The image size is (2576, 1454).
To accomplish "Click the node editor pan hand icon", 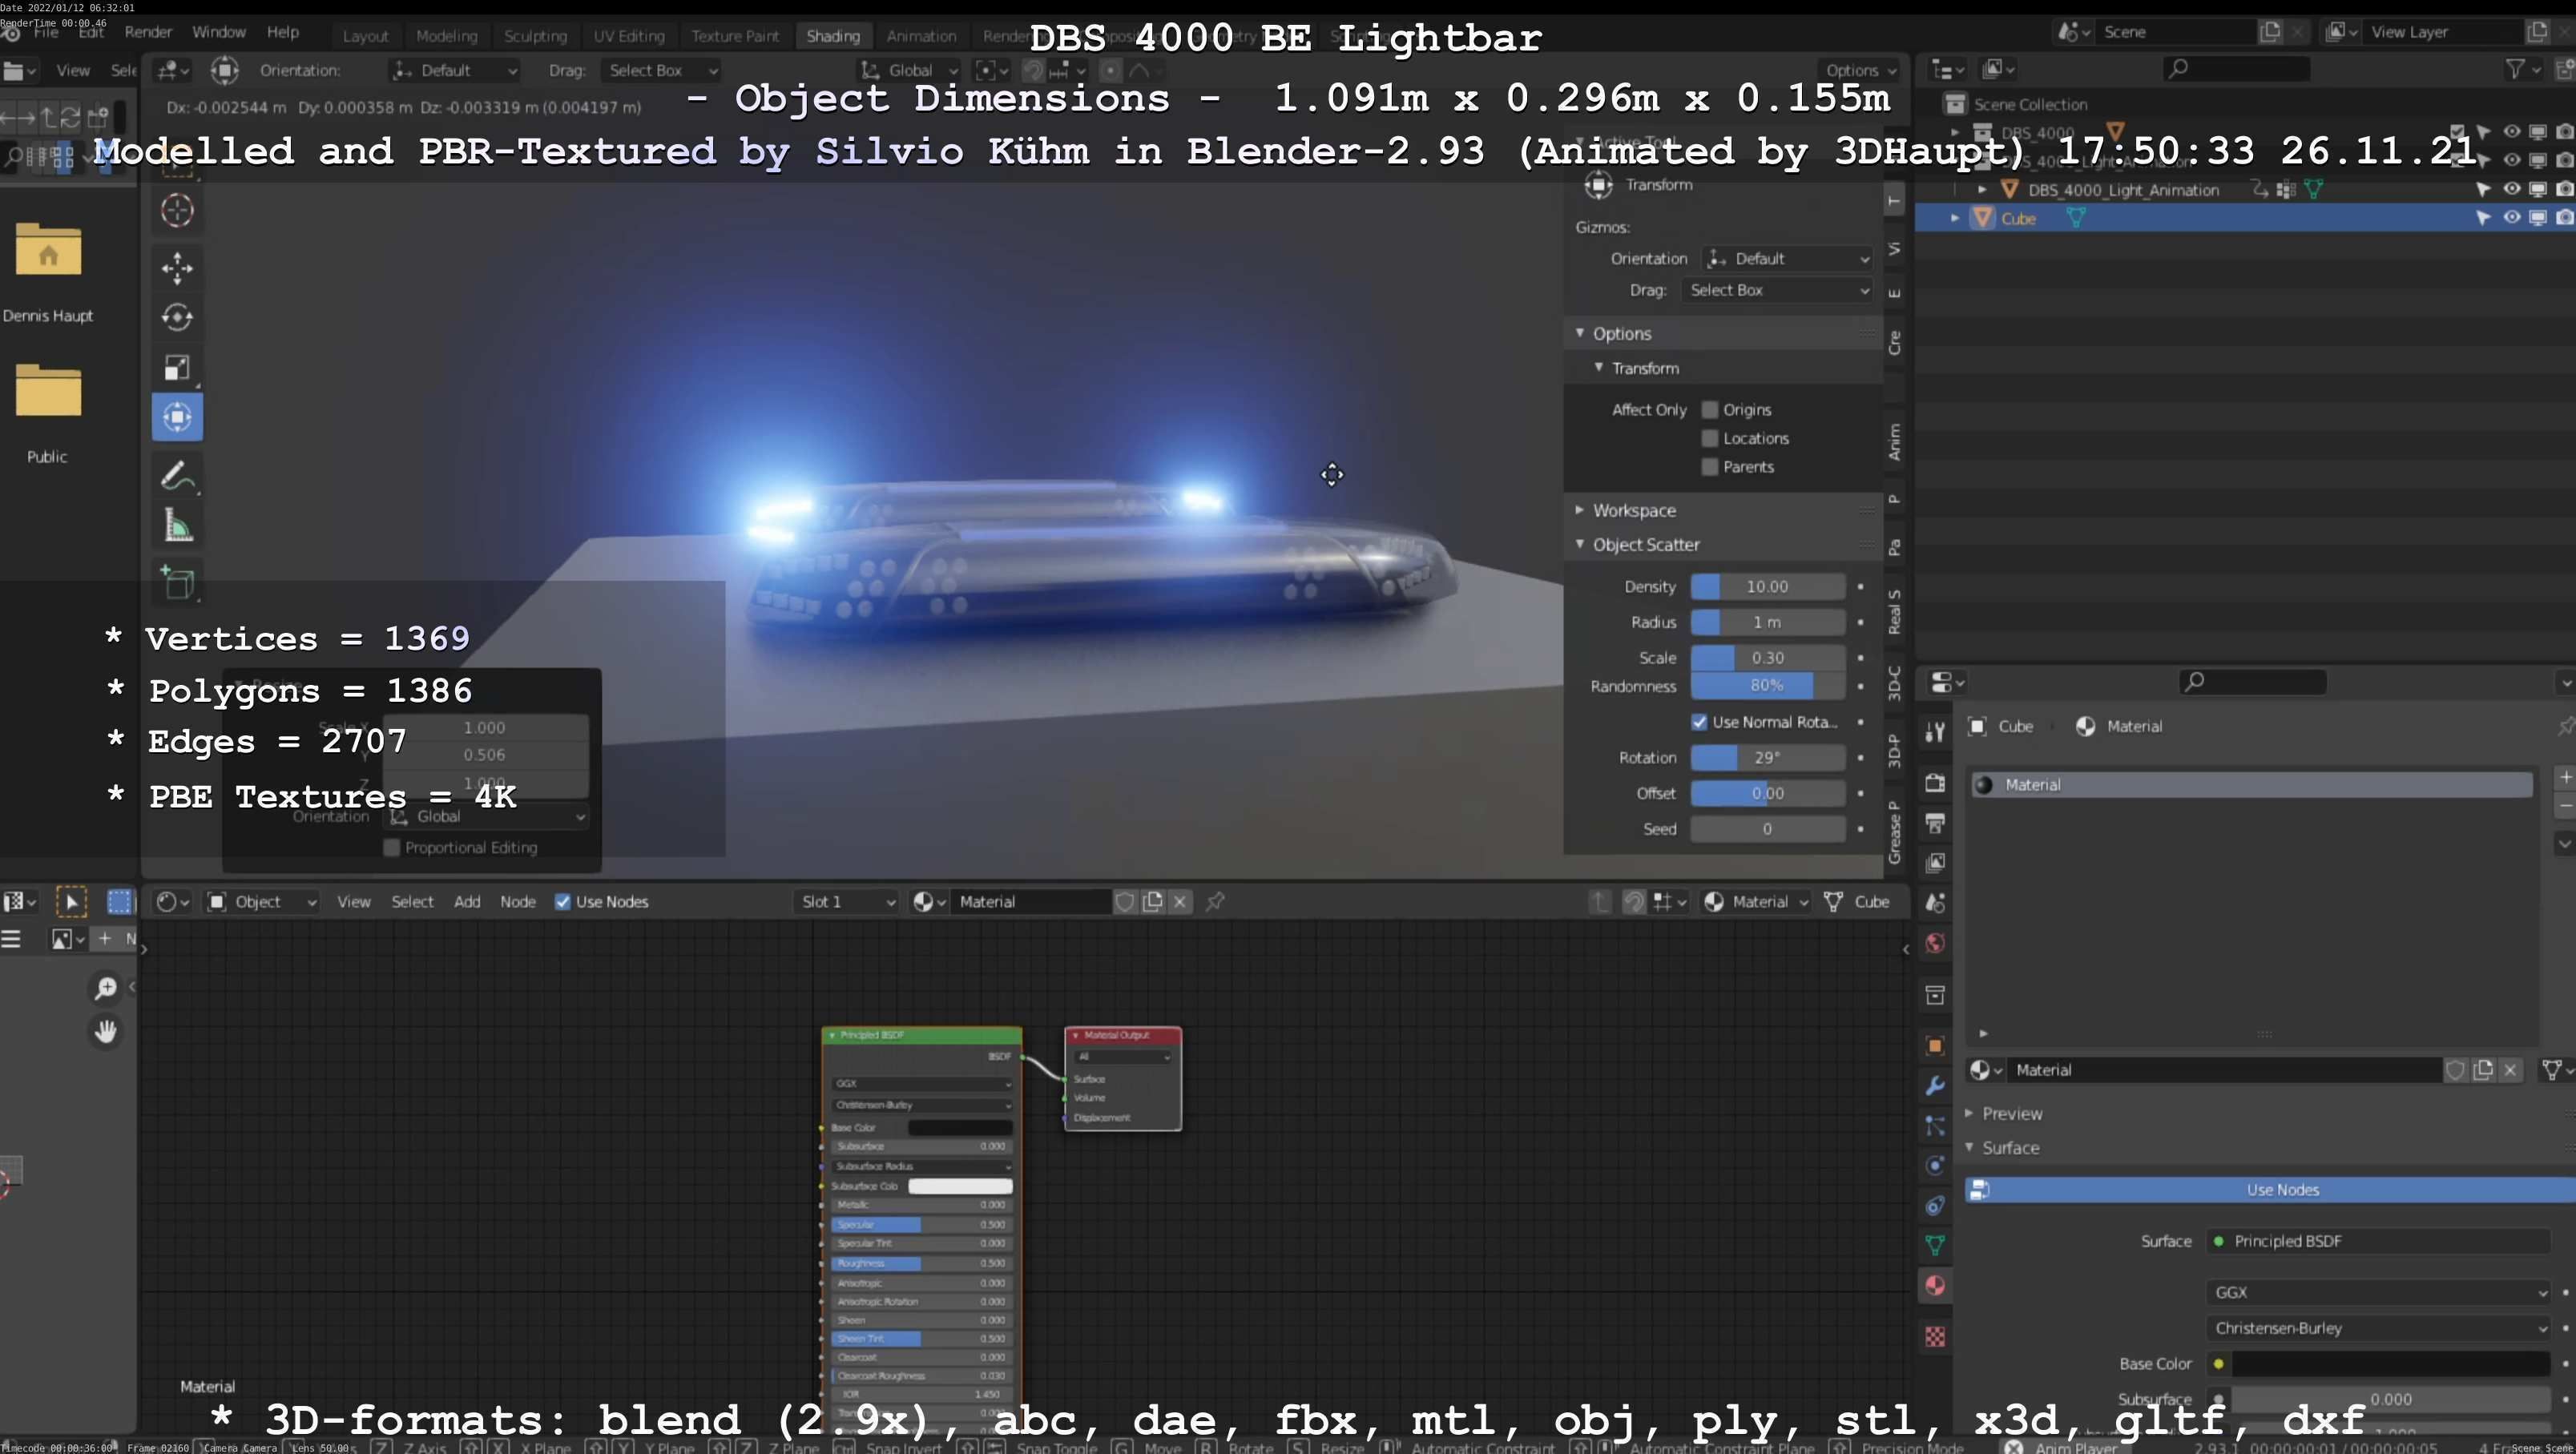I will [105, 1031].
